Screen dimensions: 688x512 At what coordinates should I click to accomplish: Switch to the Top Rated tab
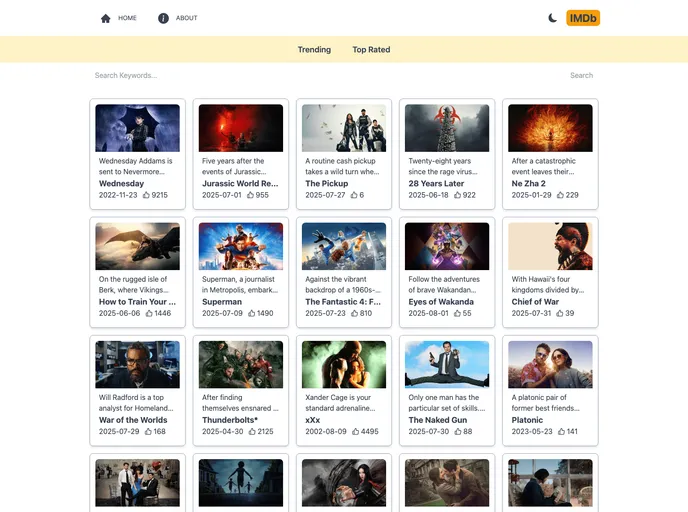[x=371, y=50]
